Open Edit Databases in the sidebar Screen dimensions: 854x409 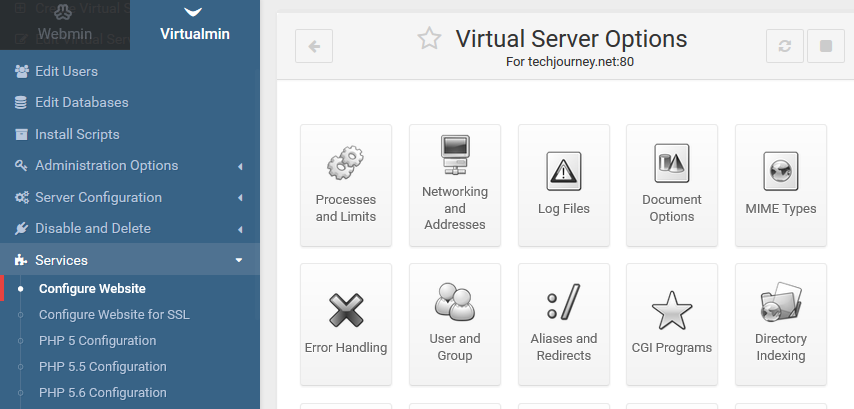pyautogui.click(x=130, y=102)
